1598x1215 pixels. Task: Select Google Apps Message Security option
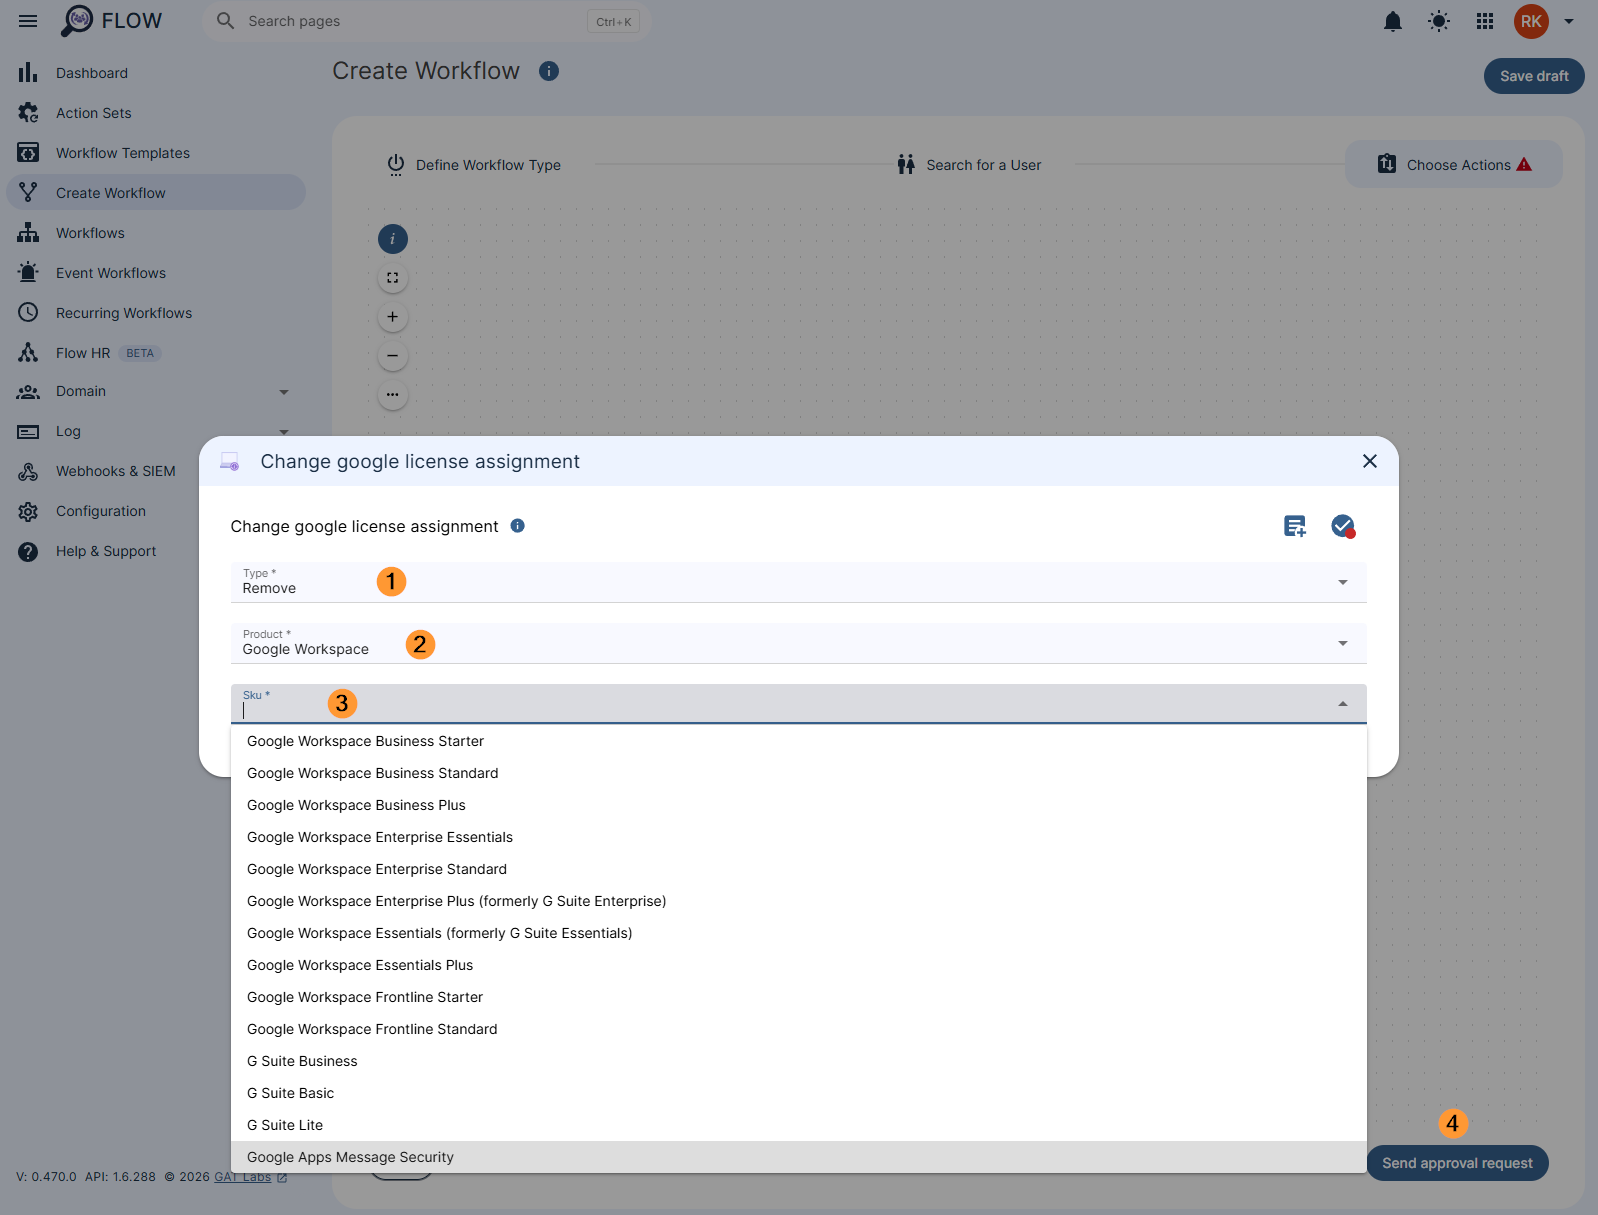point(798,1157)
